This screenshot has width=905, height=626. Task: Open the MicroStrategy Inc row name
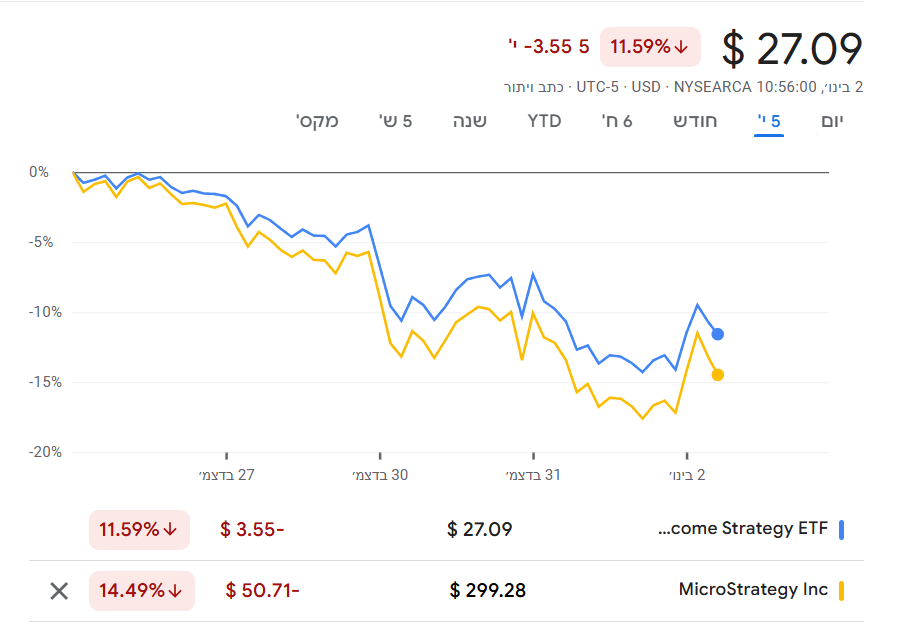753,589
